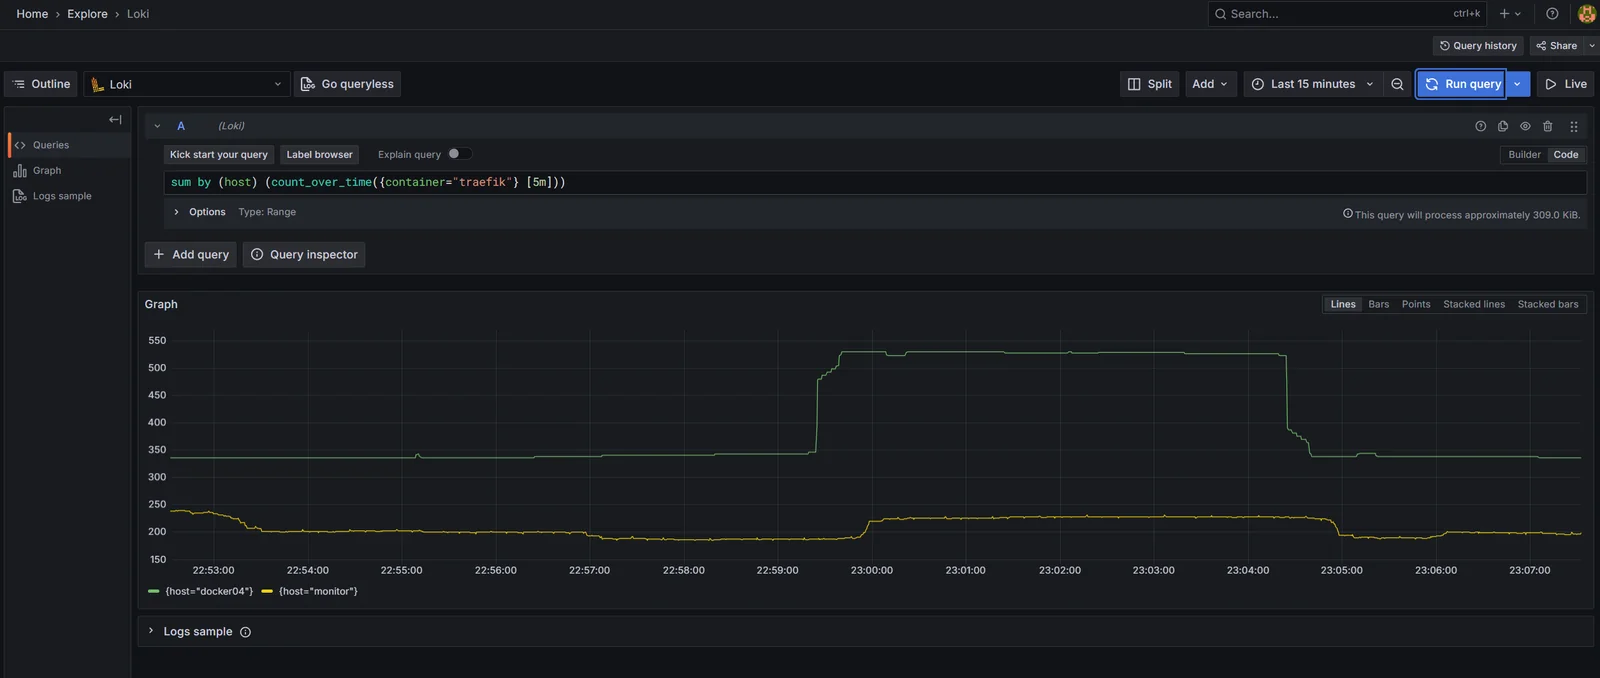Toggle the Explain query switch
This screenshot has height=678, width=1600.
tap(459, 154)
